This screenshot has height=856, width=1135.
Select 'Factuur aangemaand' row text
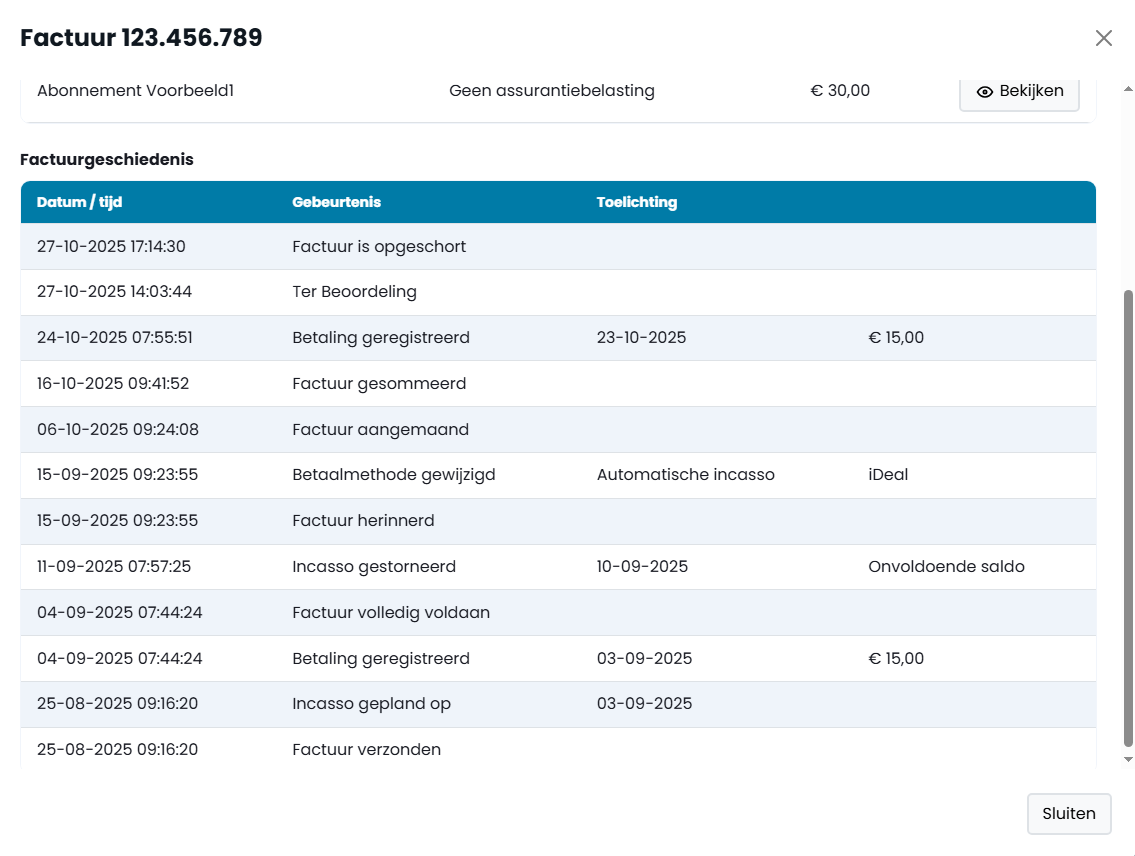pyautogui.click(x=381, y=429)
